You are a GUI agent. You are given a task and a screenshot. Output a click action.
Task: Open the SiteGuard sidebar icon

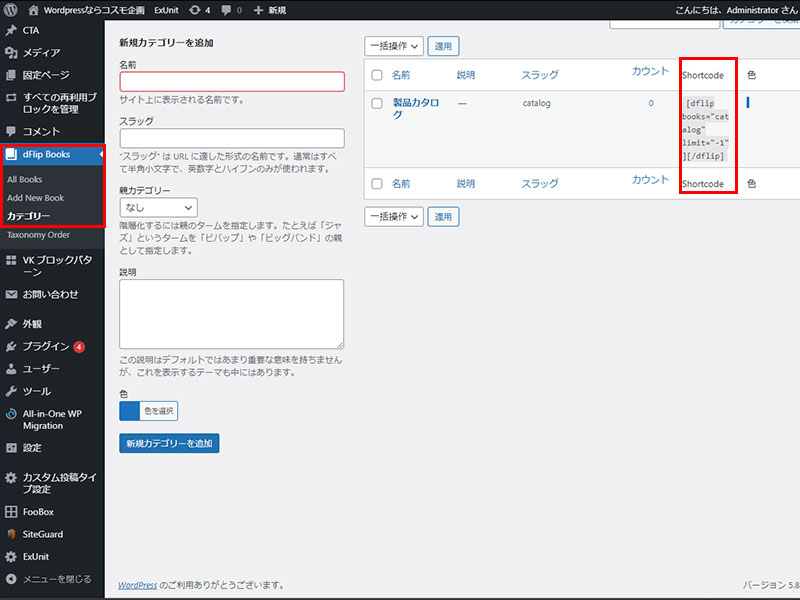tap(11, 534)
